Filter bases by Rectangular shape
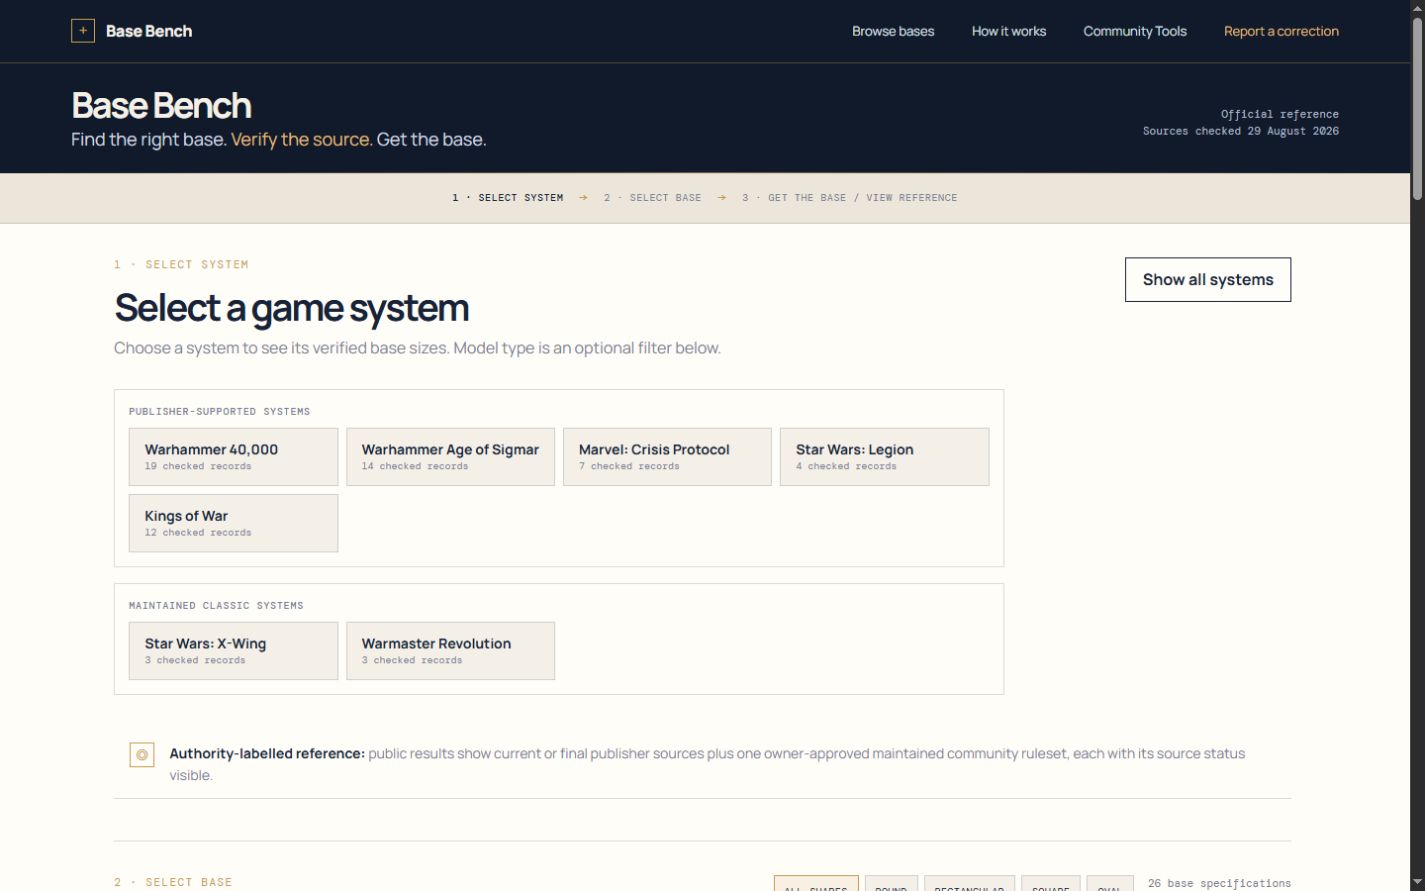Image resolution: width=1425 pixels, height=891 pixels. [x=969, y=884]
